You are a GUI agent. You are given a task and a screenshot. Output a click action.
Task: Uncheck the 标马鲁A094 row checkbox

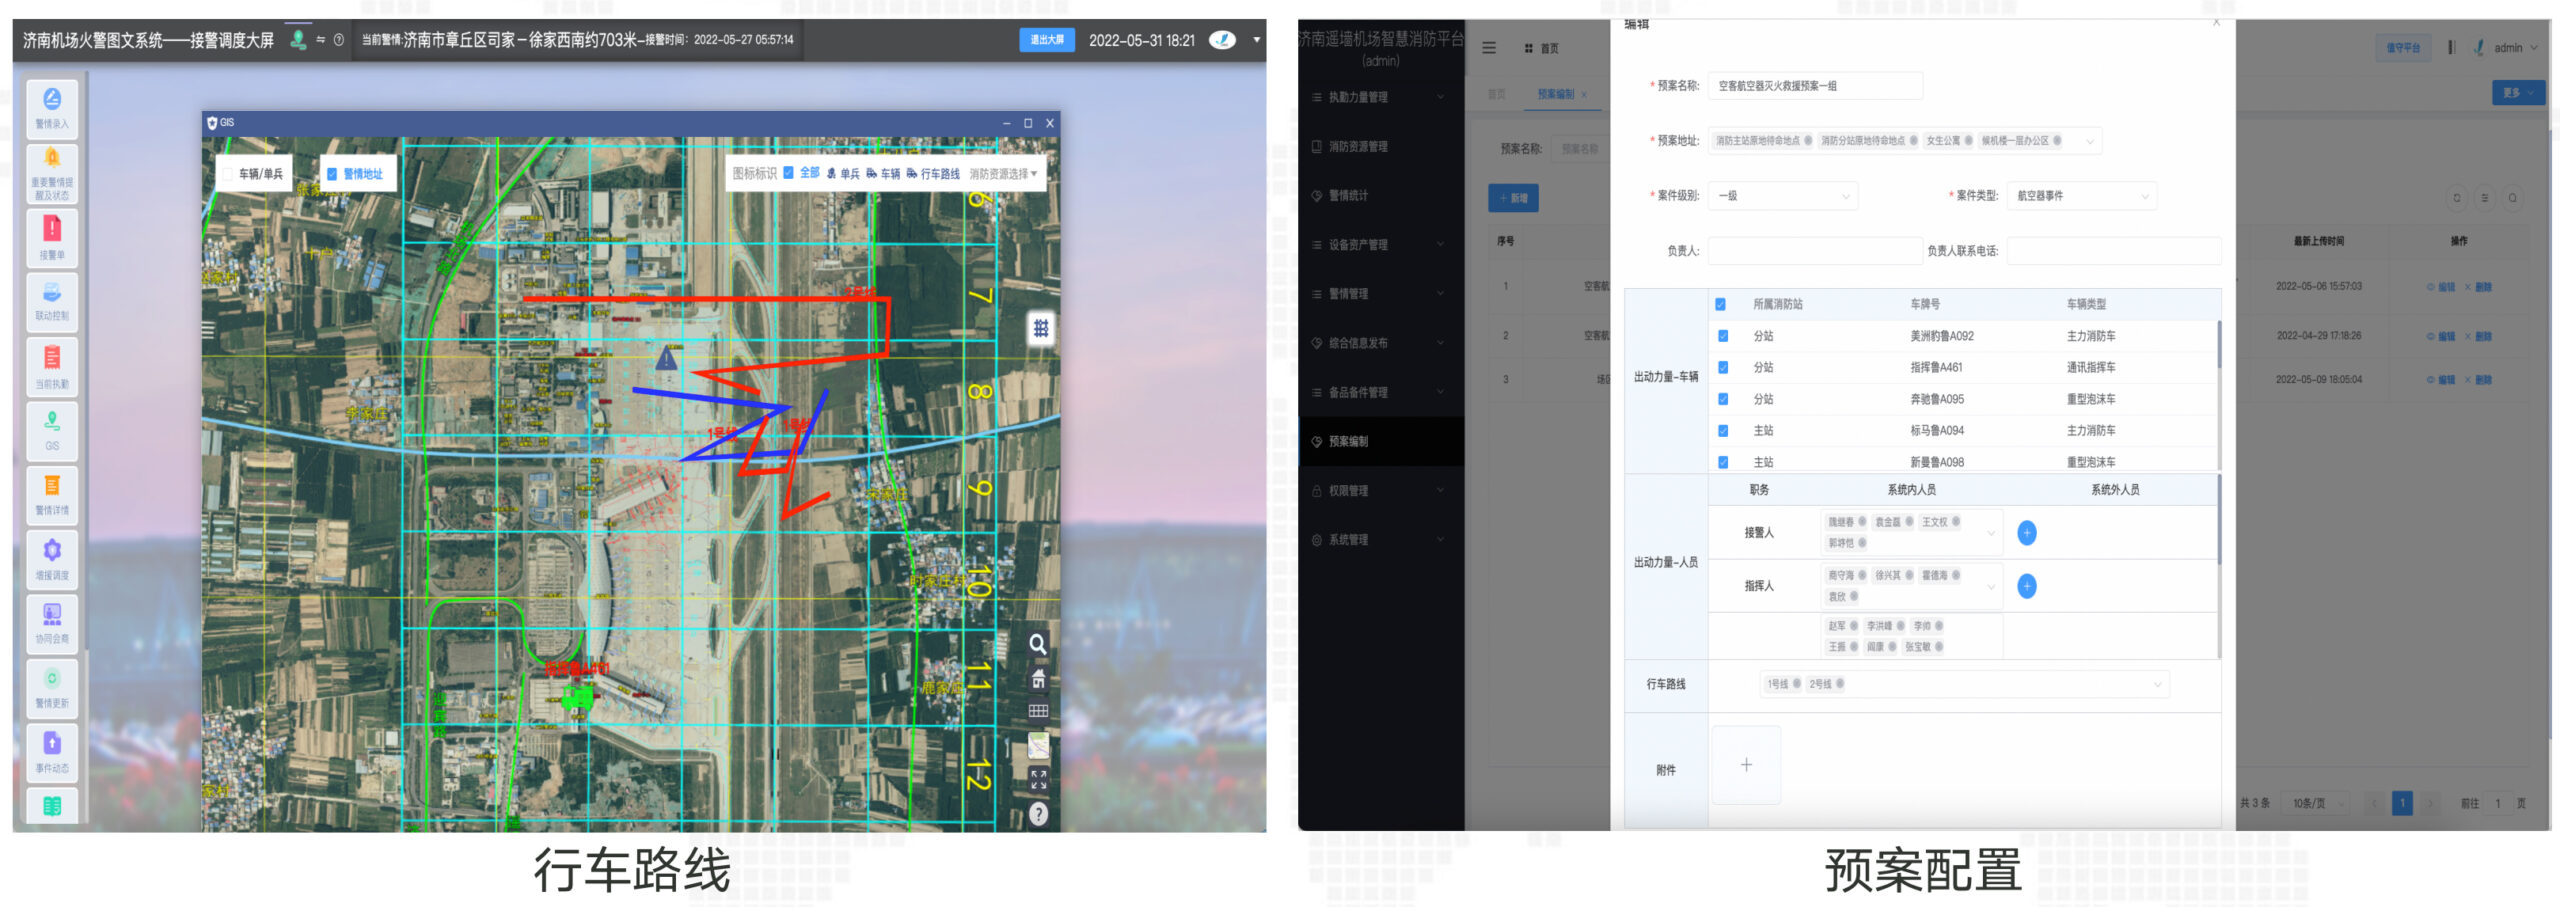[x=1722, y=430]
